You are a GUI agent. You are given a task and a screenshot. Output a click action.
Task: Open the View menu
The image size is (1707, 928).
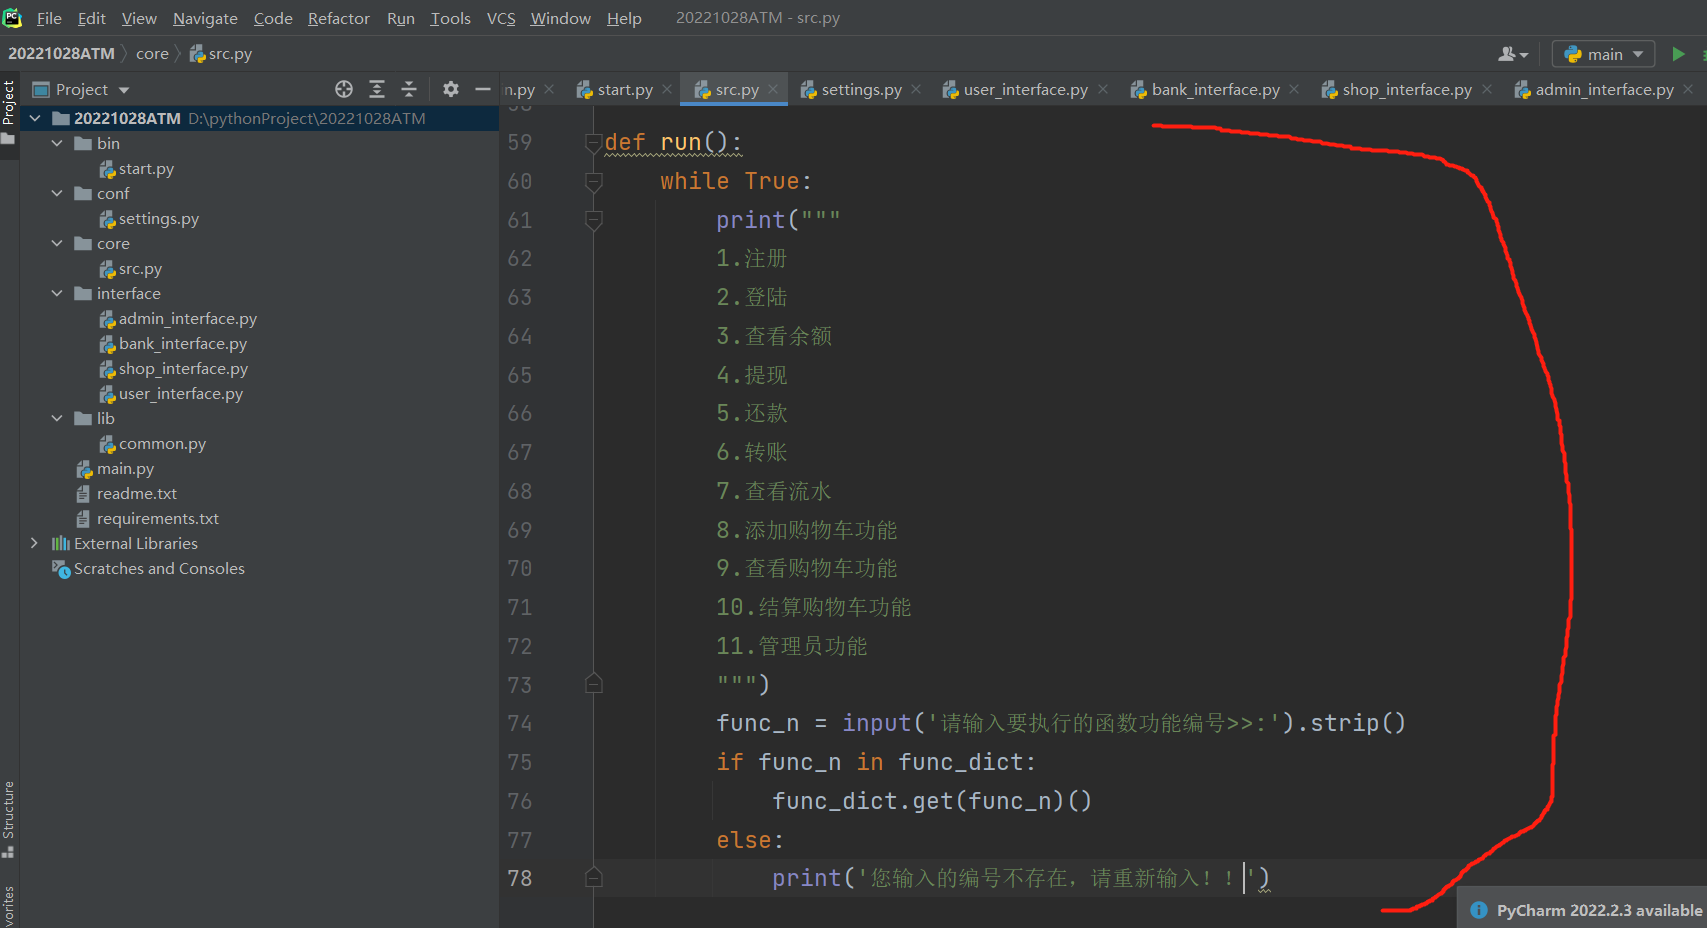(139, 18)
